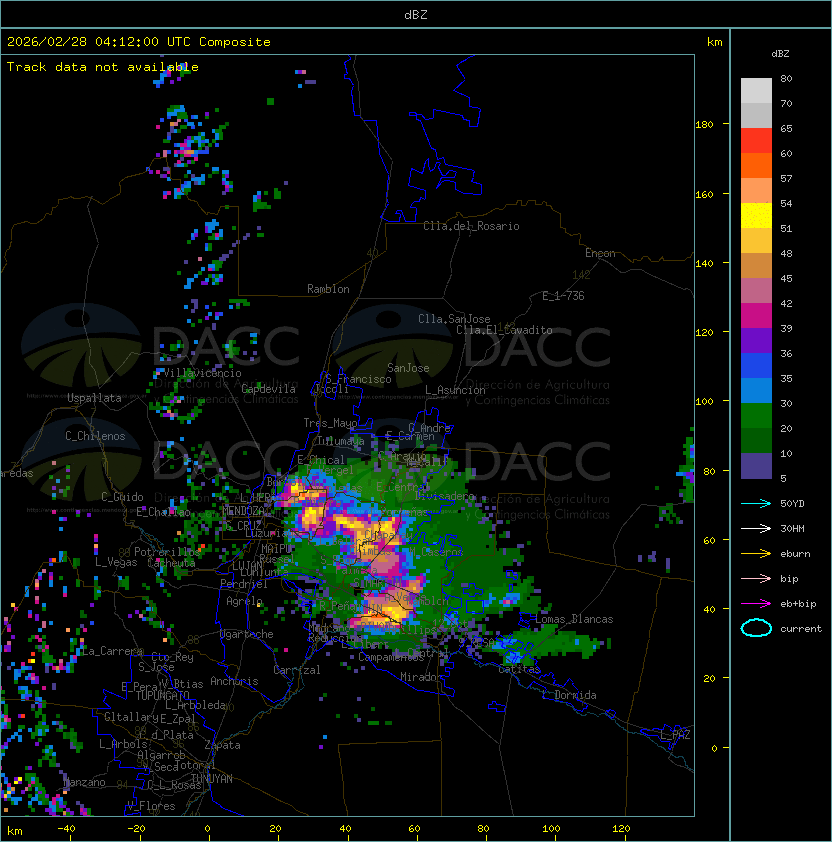The image size is (832, 842).
Task: Click the '2026/02/28 04:12:00 UTC Composite' timestamp
Action: click(x=139, y=42)
